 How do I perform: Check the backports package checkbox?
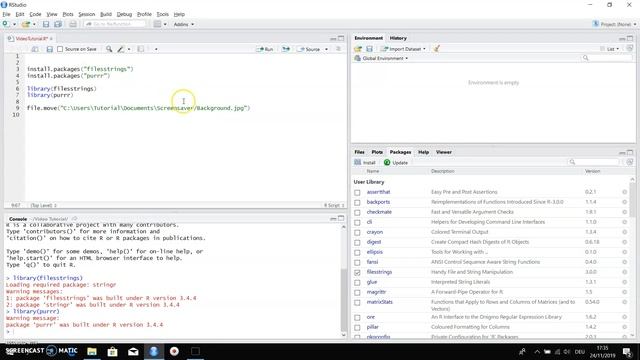coord(357,202)
